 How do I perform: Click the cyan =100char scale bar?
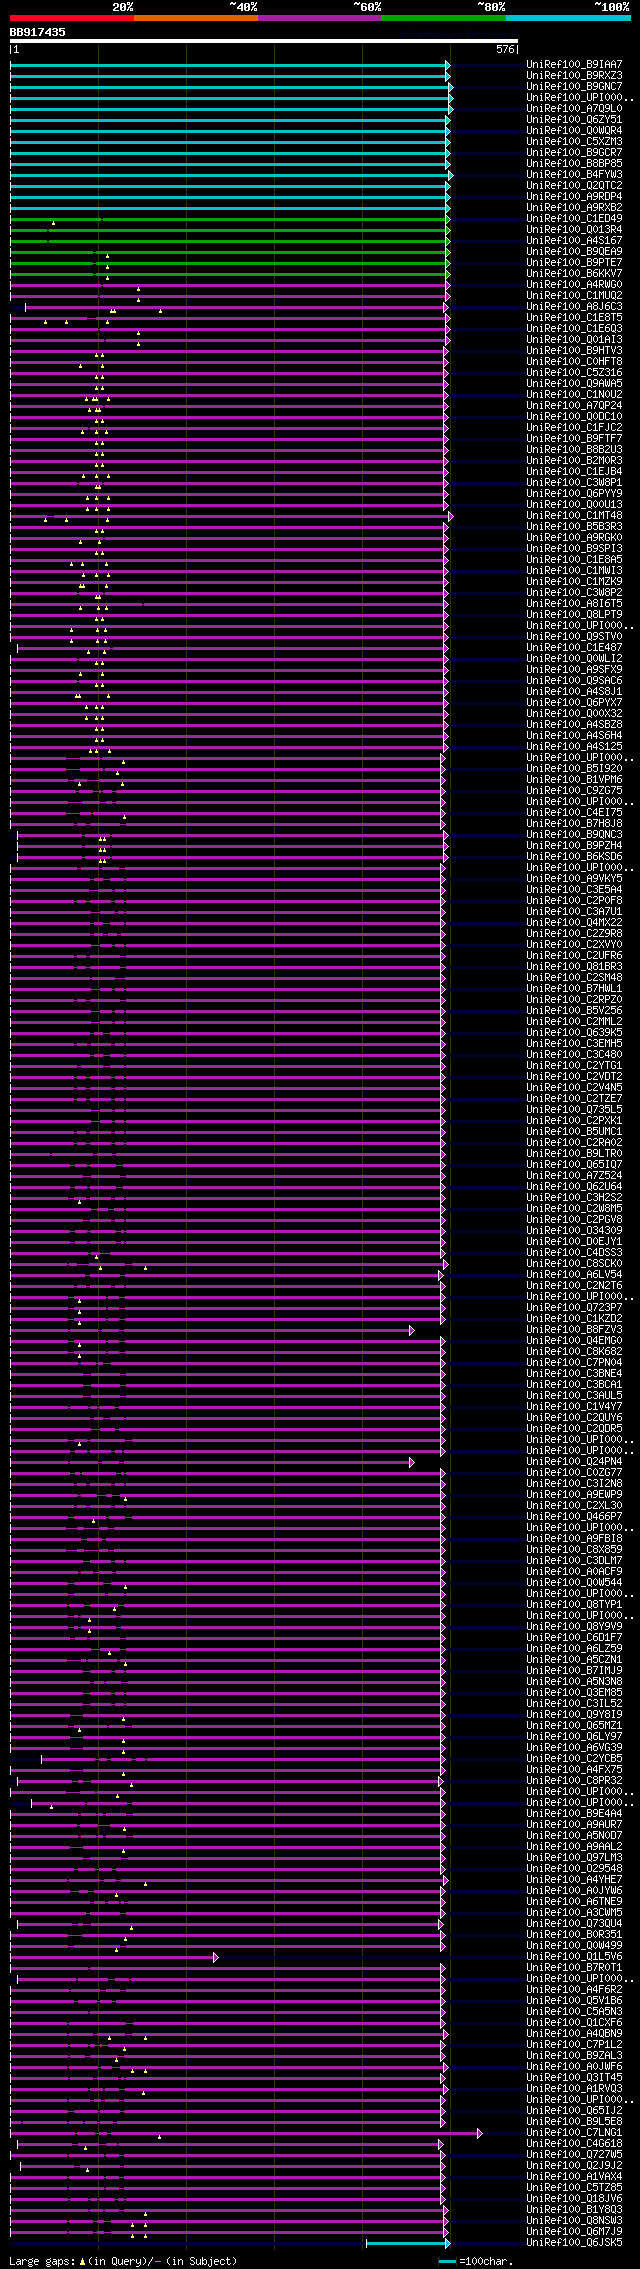447,2260
